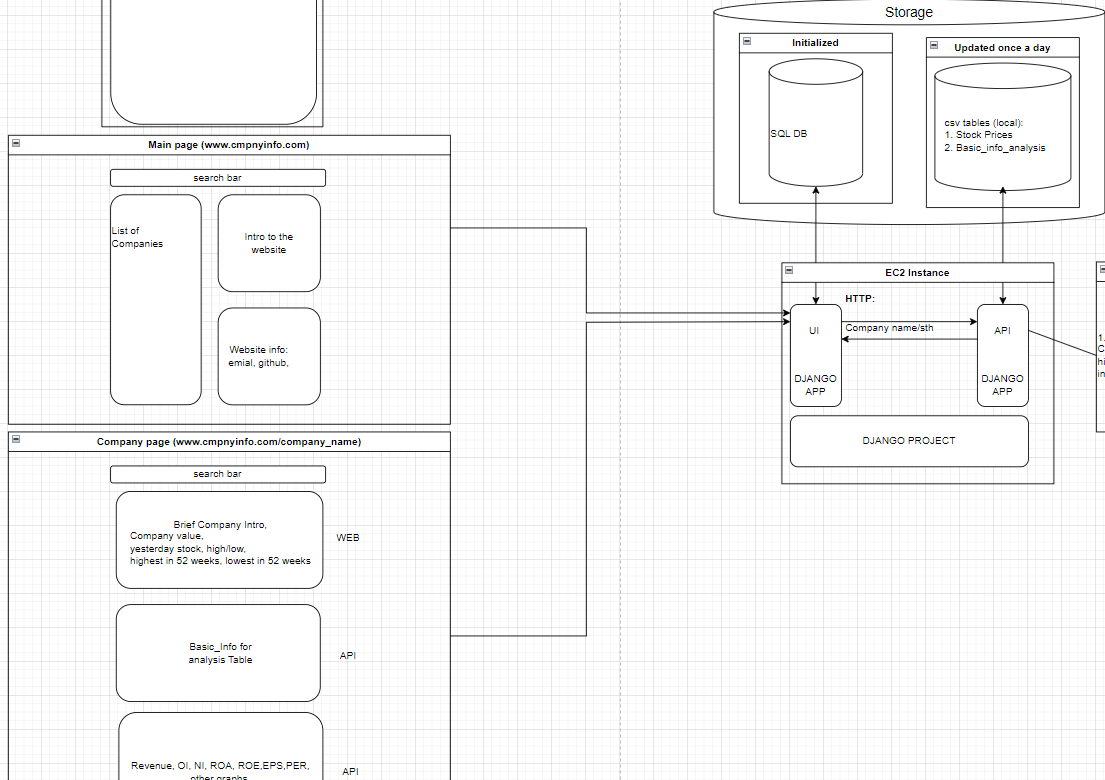Collapse the Initialized storage container
This screenshot has width=1105, height=780.
[x=747, y=41]
